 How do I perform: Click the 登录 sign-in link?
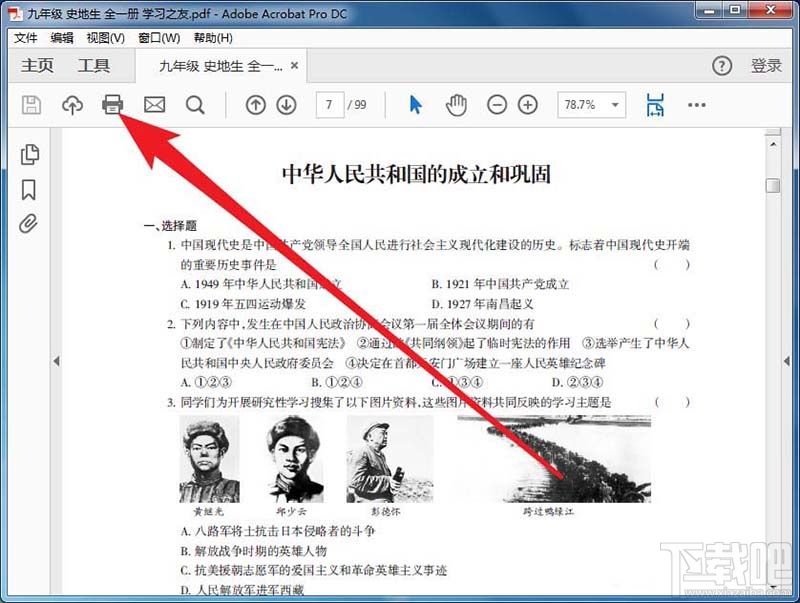point(765,65)
